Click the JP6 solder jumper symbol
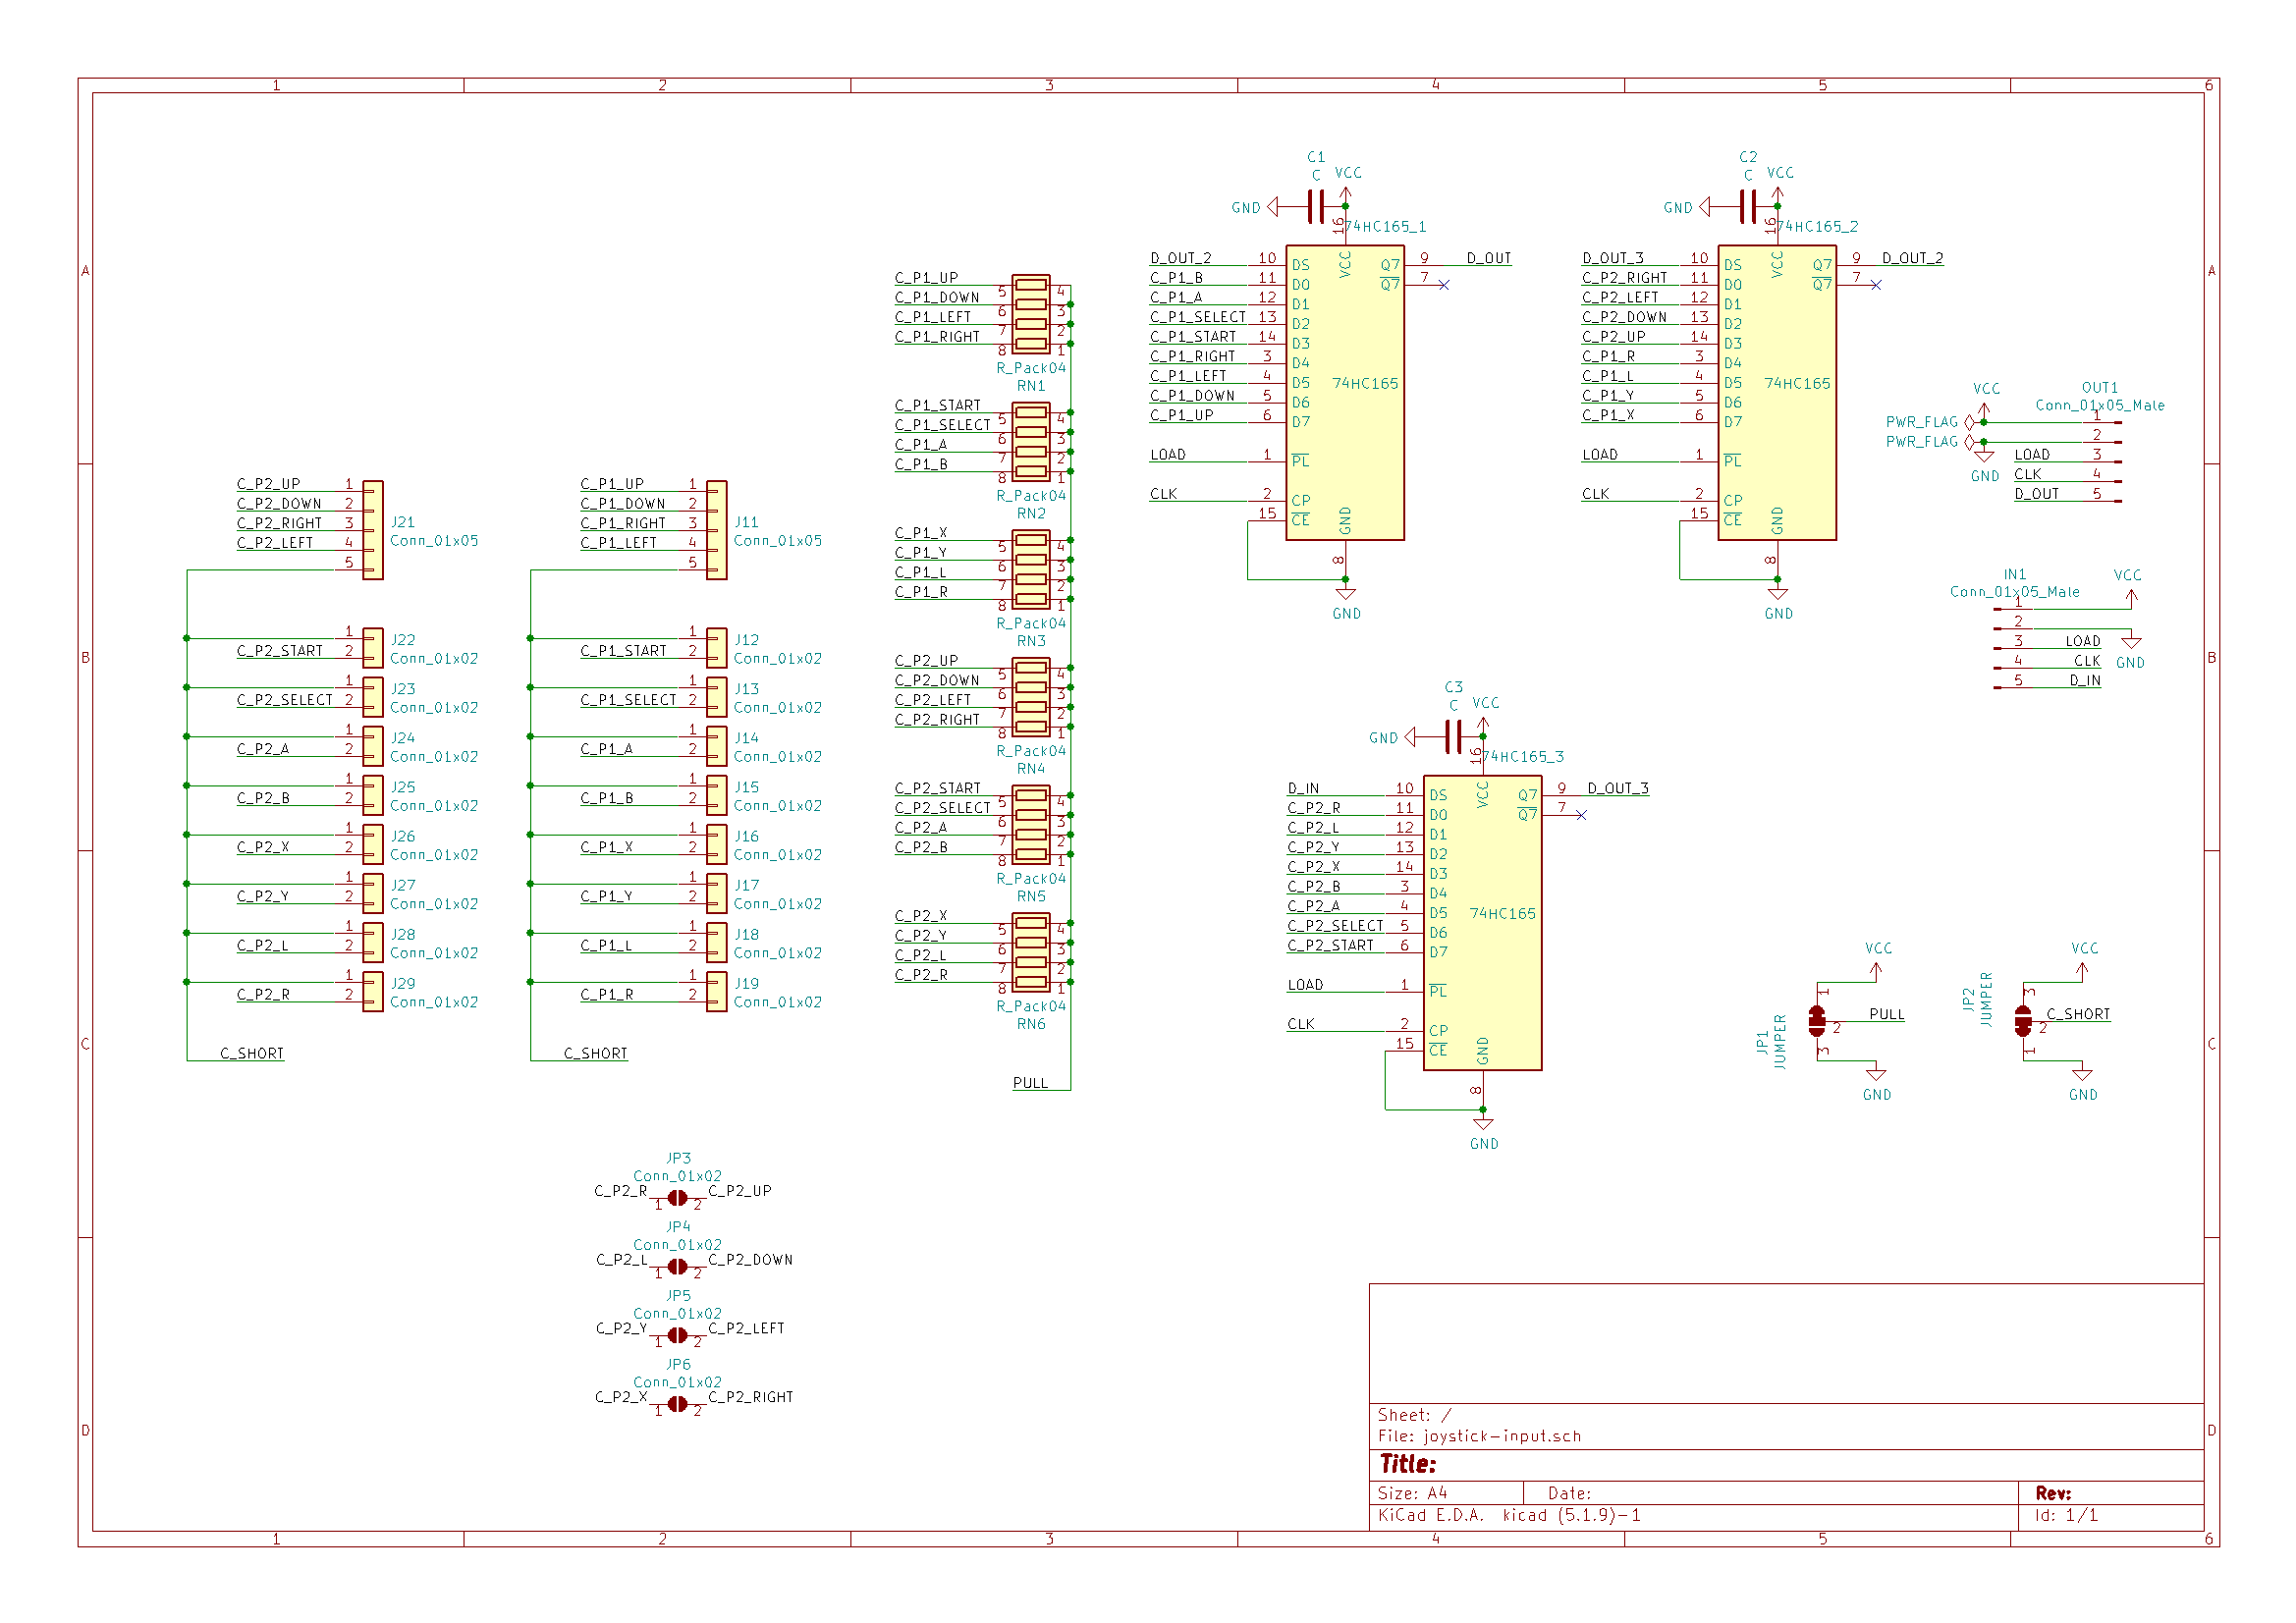 pos(677,1404)
